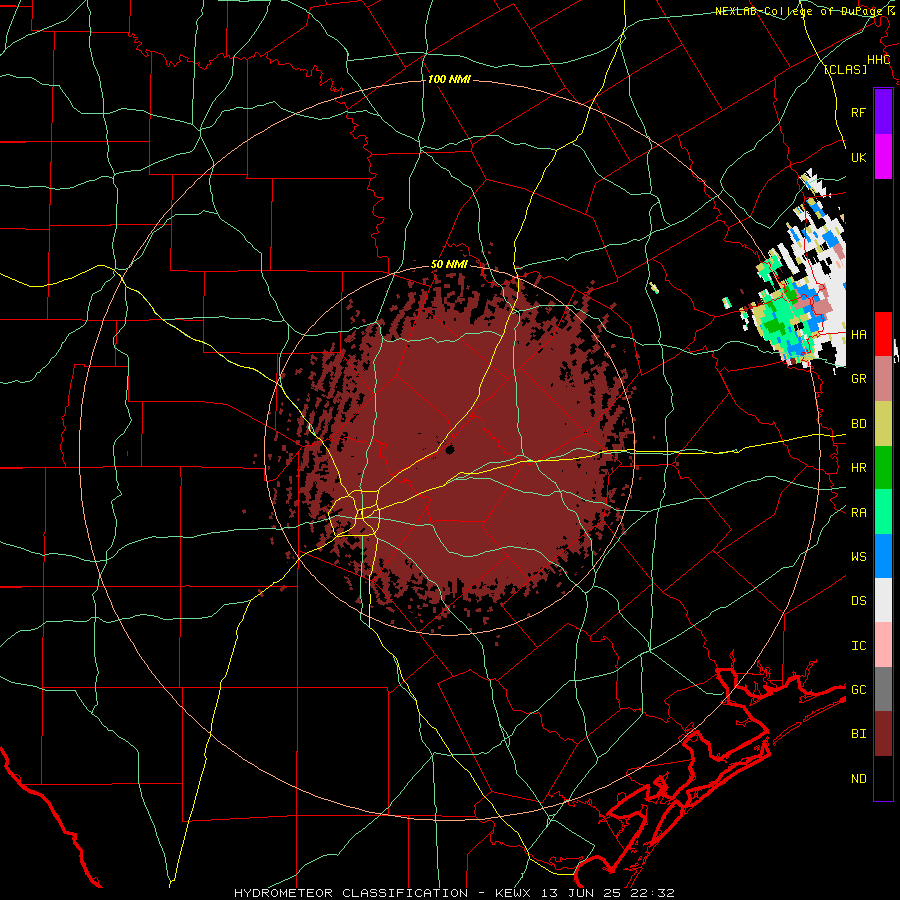Click the black ND legend swatch
The width and height of the screenshot is (900, 900).
coord(883,778)
